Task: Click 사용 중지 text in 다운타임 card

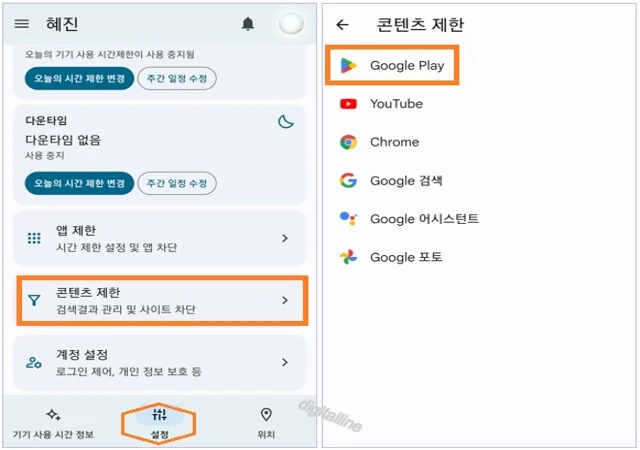Action: click(44, 156)
